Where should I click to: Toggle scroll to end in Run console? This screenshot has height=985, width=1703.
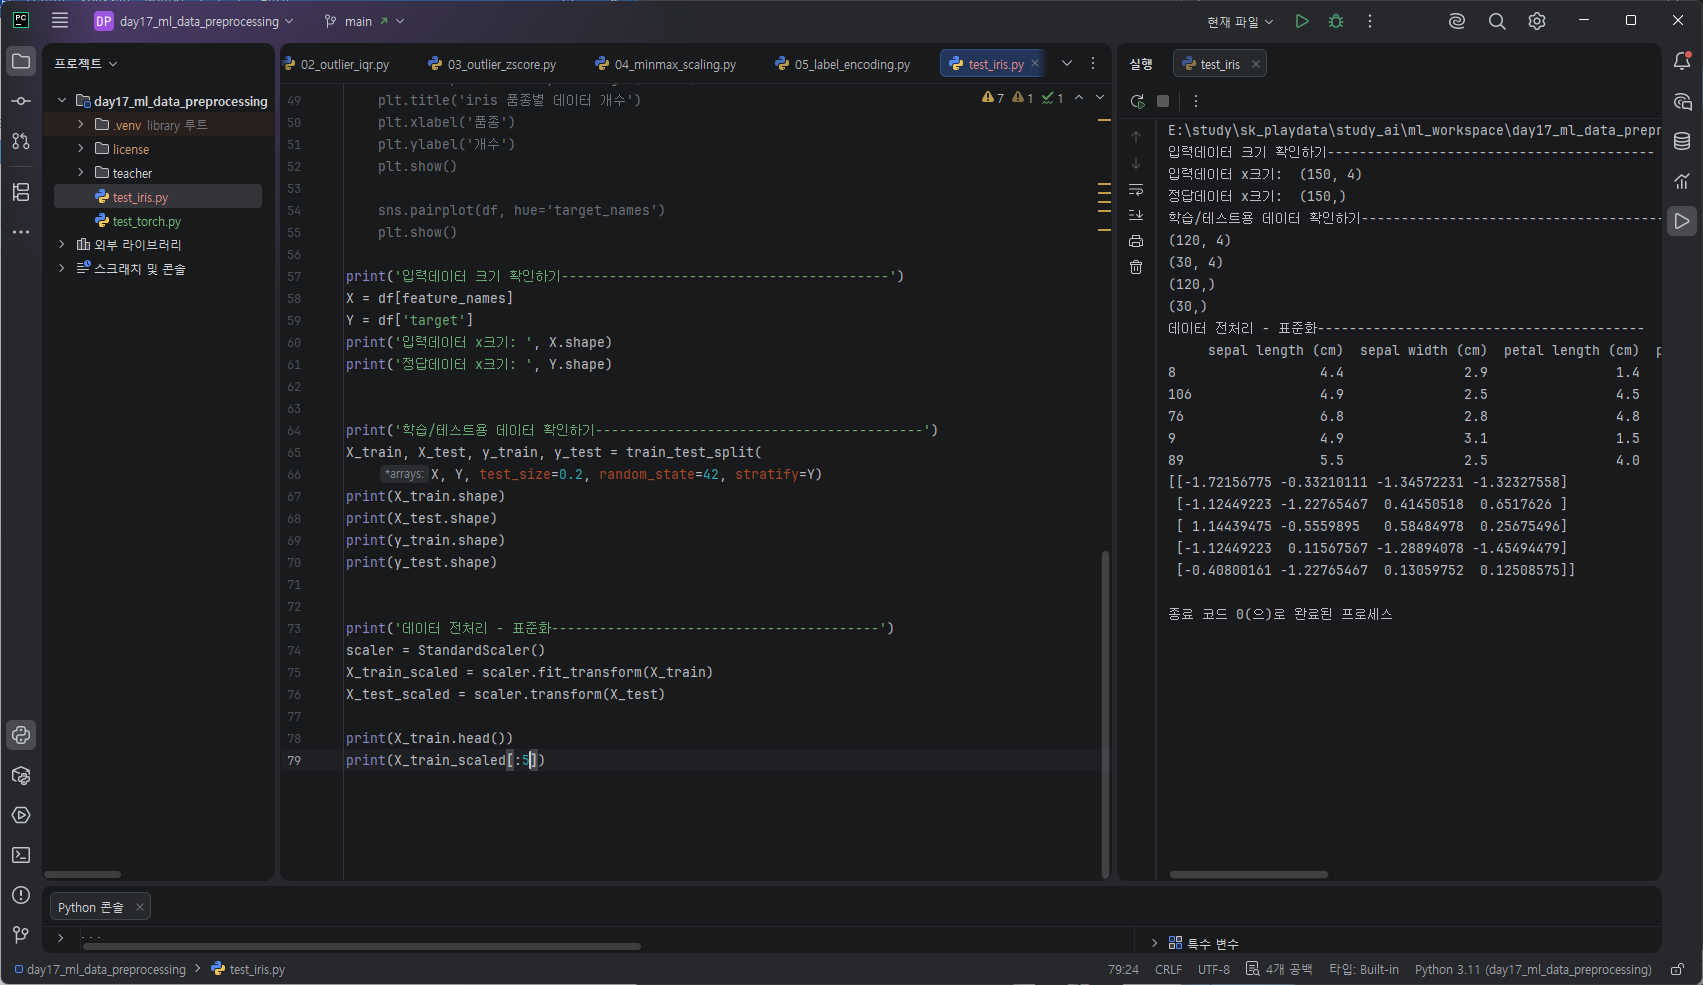[1136, 215]
